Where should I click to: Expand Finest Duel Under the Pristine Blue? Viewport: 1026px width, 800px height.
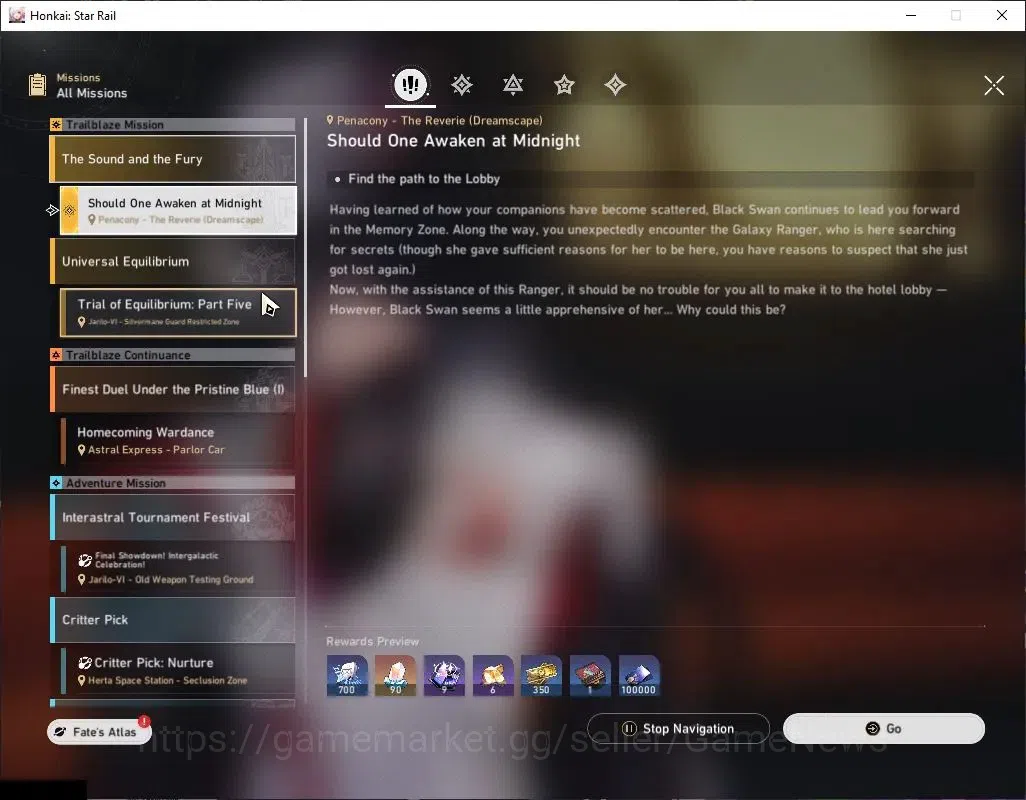pos(173,389)
